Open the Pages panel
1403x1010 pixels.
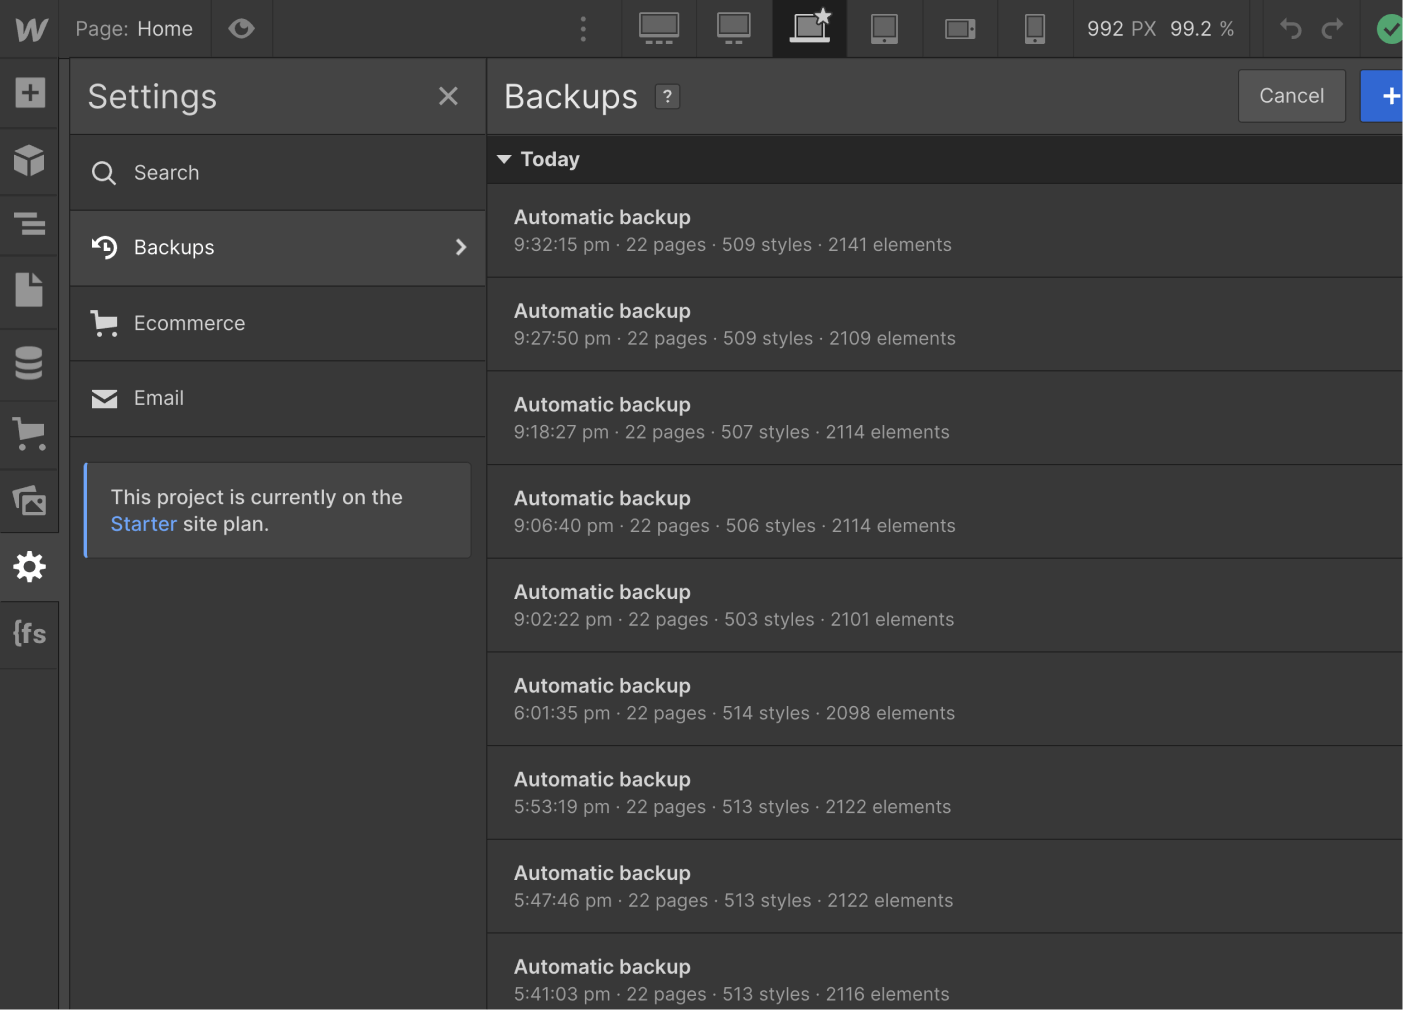29,291
